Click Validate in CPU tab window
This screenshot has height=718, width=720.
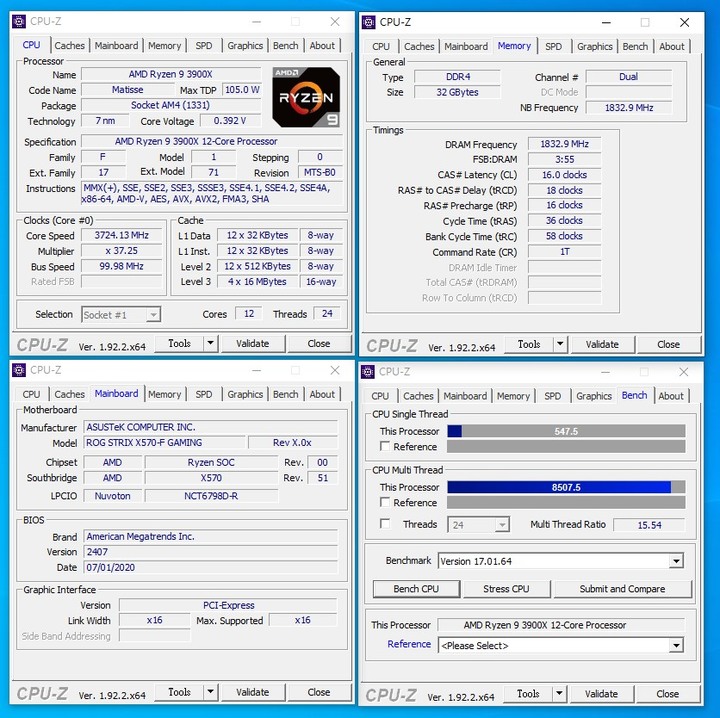(x=253, y=343)
